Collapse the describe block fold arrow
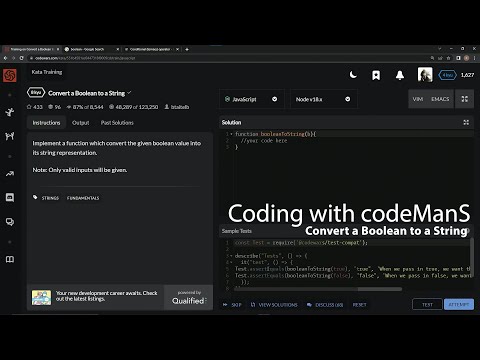The height and width of the screenshot is (360, 480). (x=230, y=256)
